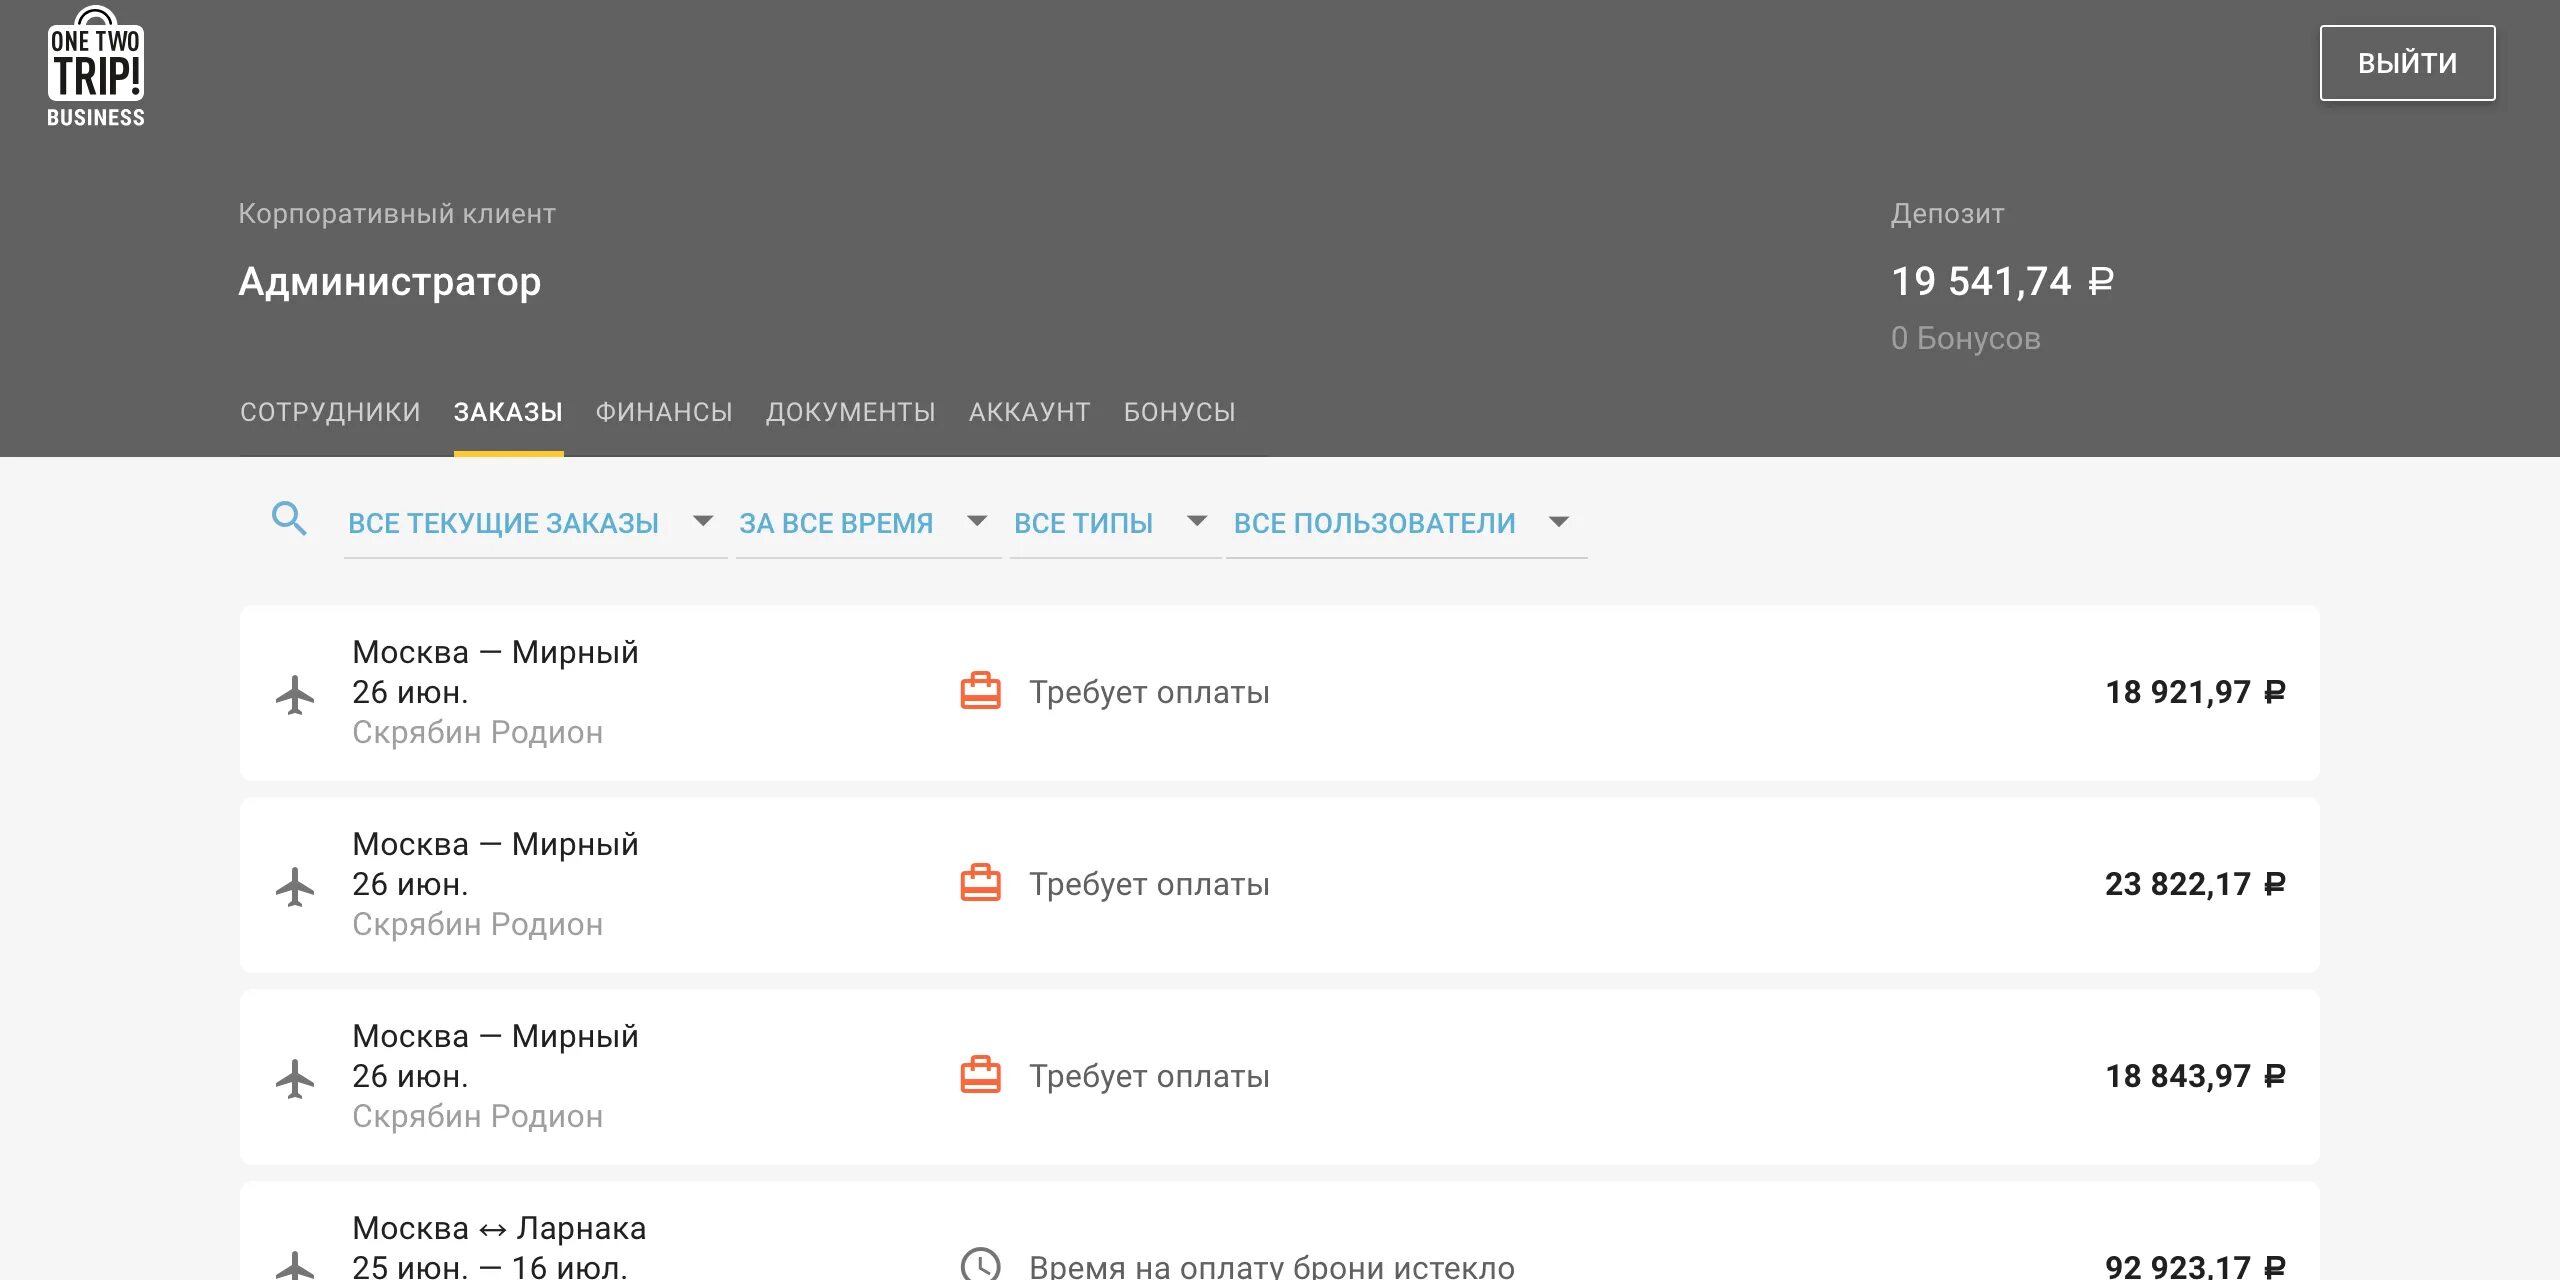Click the price 23 822,17 ₽
Screen dimensions: 2560x1280
pos(2195,884)
